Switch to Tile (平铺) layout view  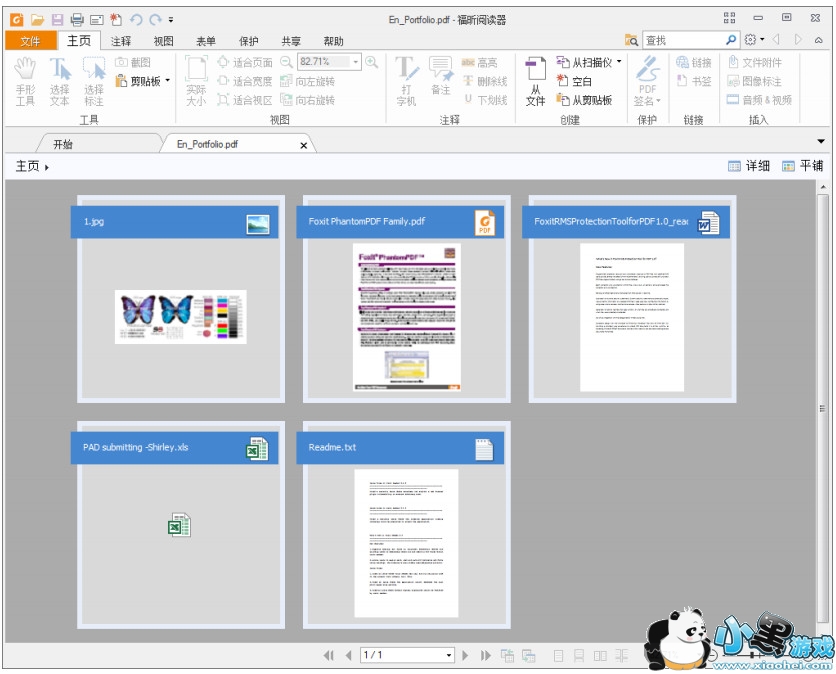803,166
